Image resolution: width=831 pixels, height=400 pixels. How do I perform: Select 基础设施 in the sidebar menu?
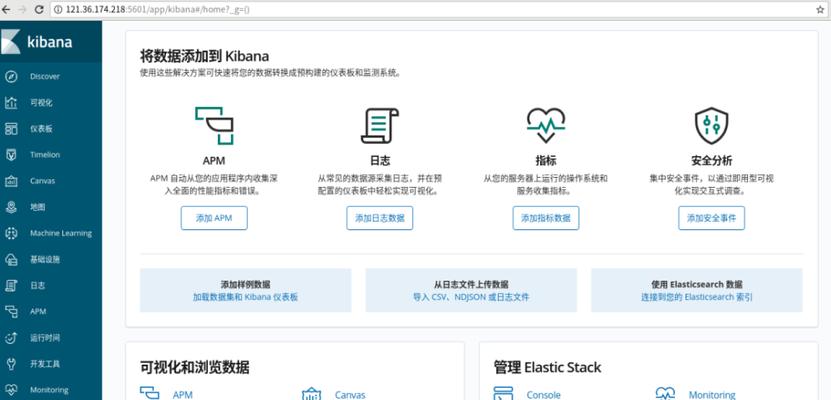click(45, 260)
